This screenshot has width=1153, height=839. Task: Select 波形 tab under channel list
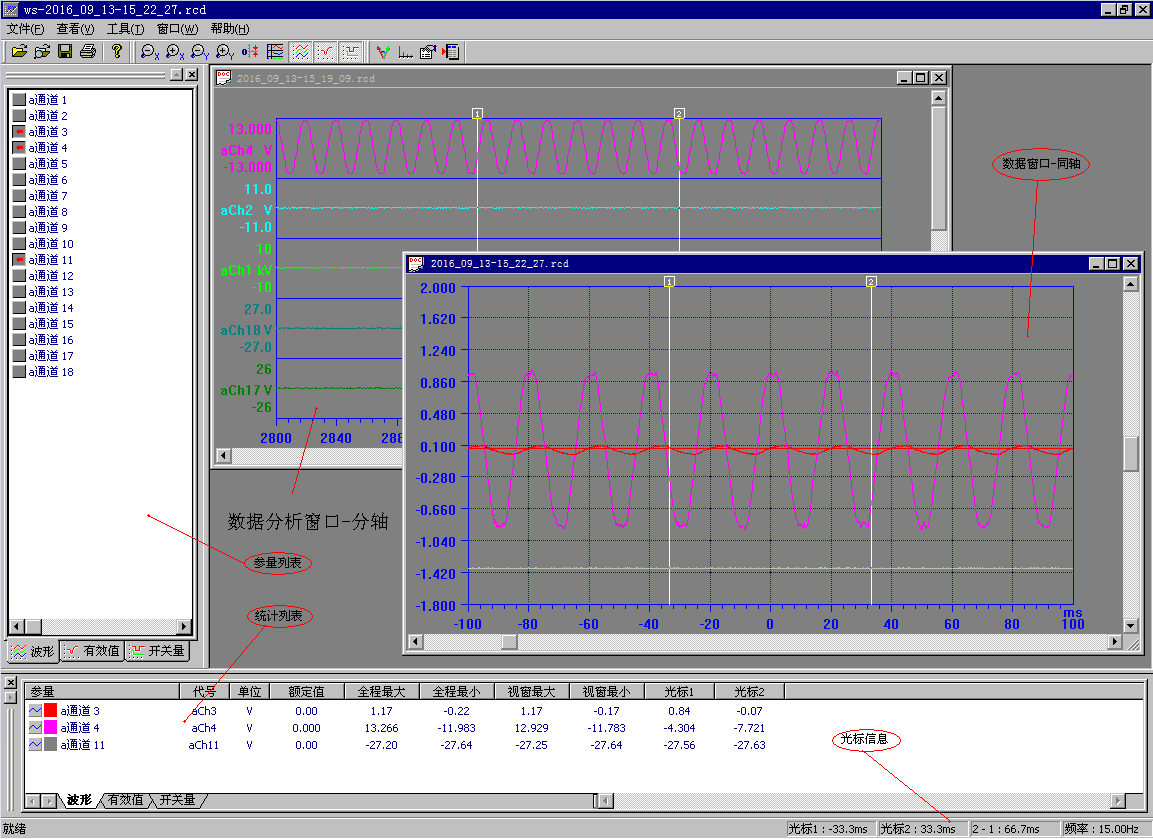pos(33,651)
